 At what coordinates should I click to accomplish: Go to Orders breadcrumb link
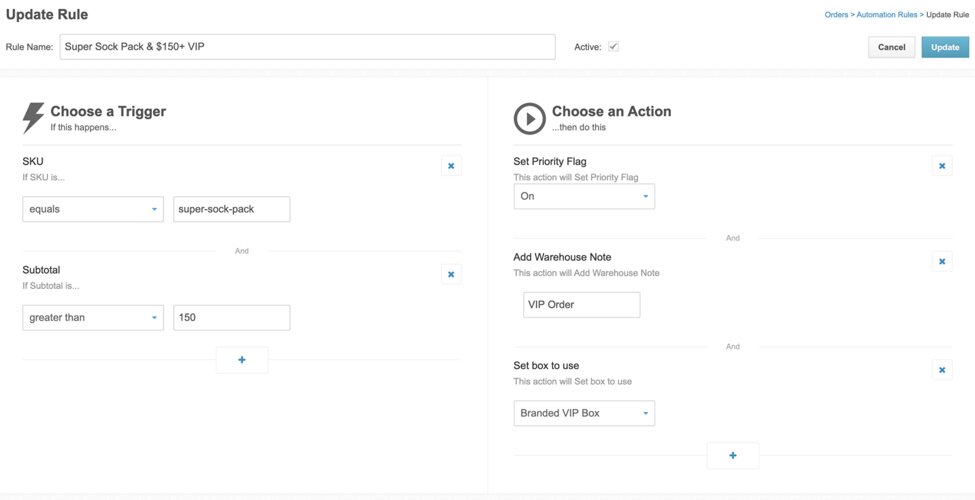point(838,15)
